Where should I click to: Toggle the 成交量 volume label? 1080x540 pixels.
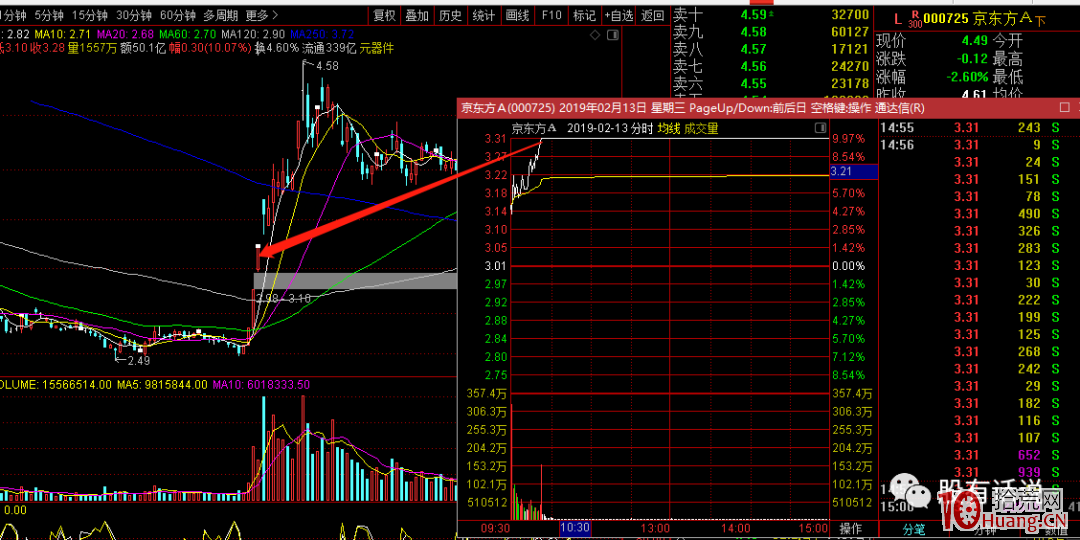coord(700,128)
